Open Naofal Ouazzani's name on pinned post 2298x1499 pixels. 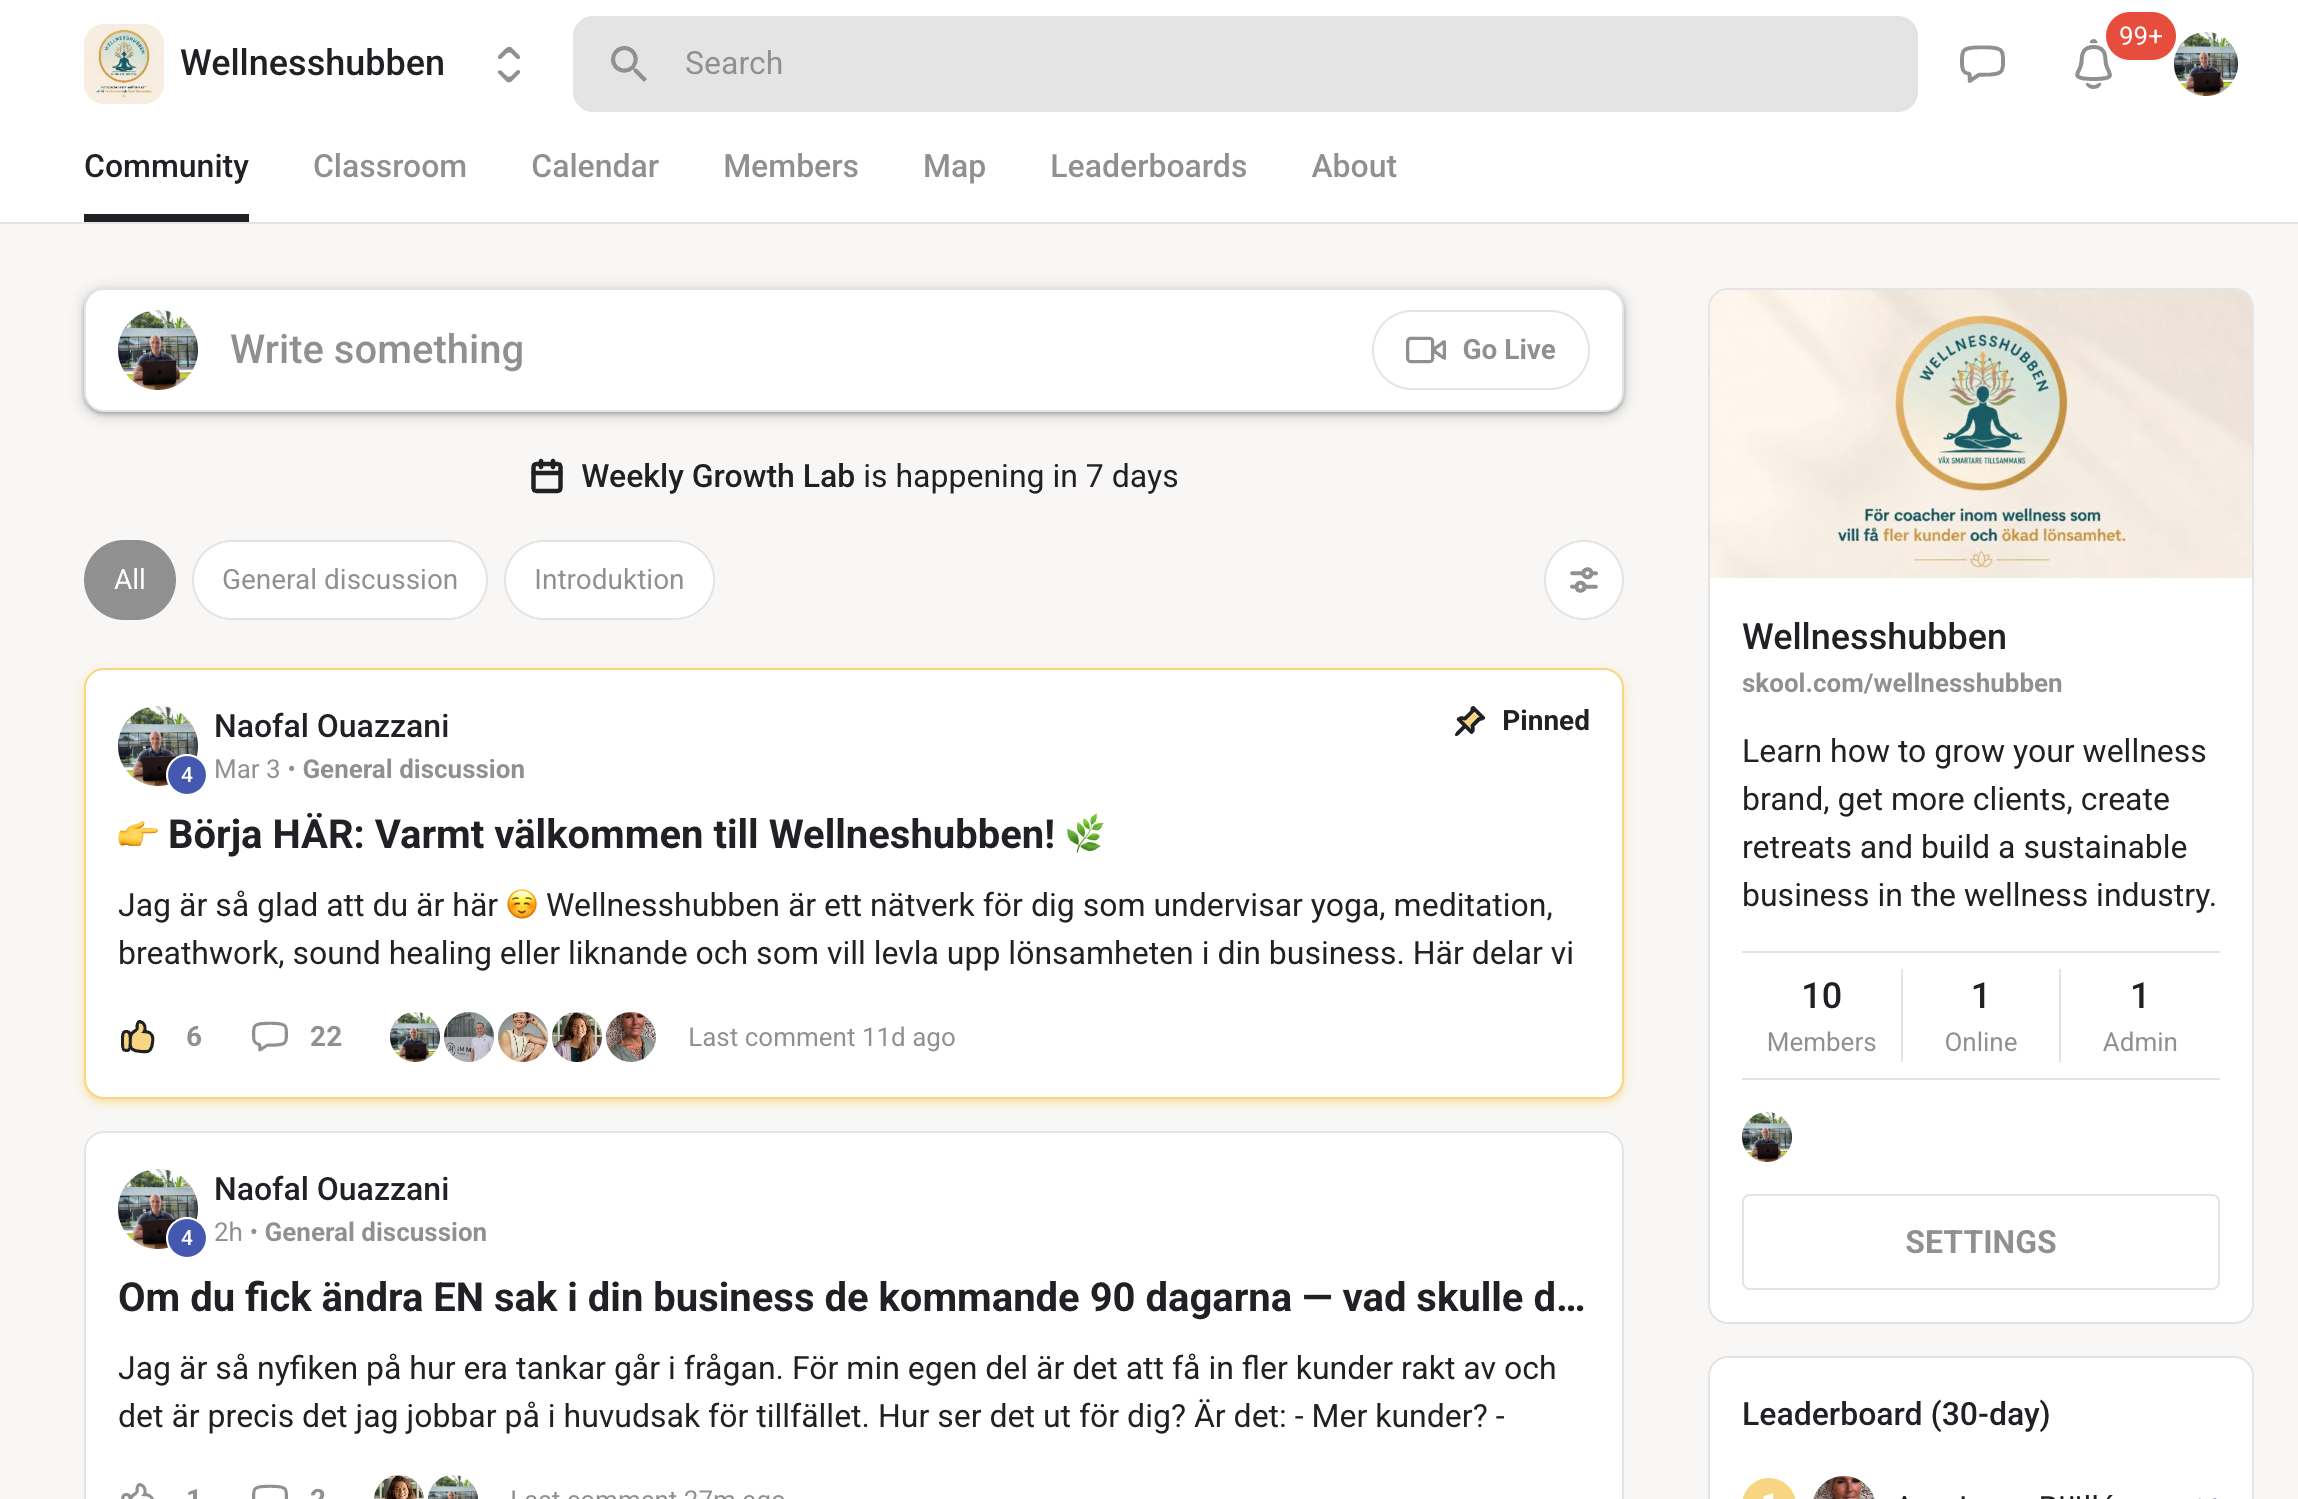point(332,726)
